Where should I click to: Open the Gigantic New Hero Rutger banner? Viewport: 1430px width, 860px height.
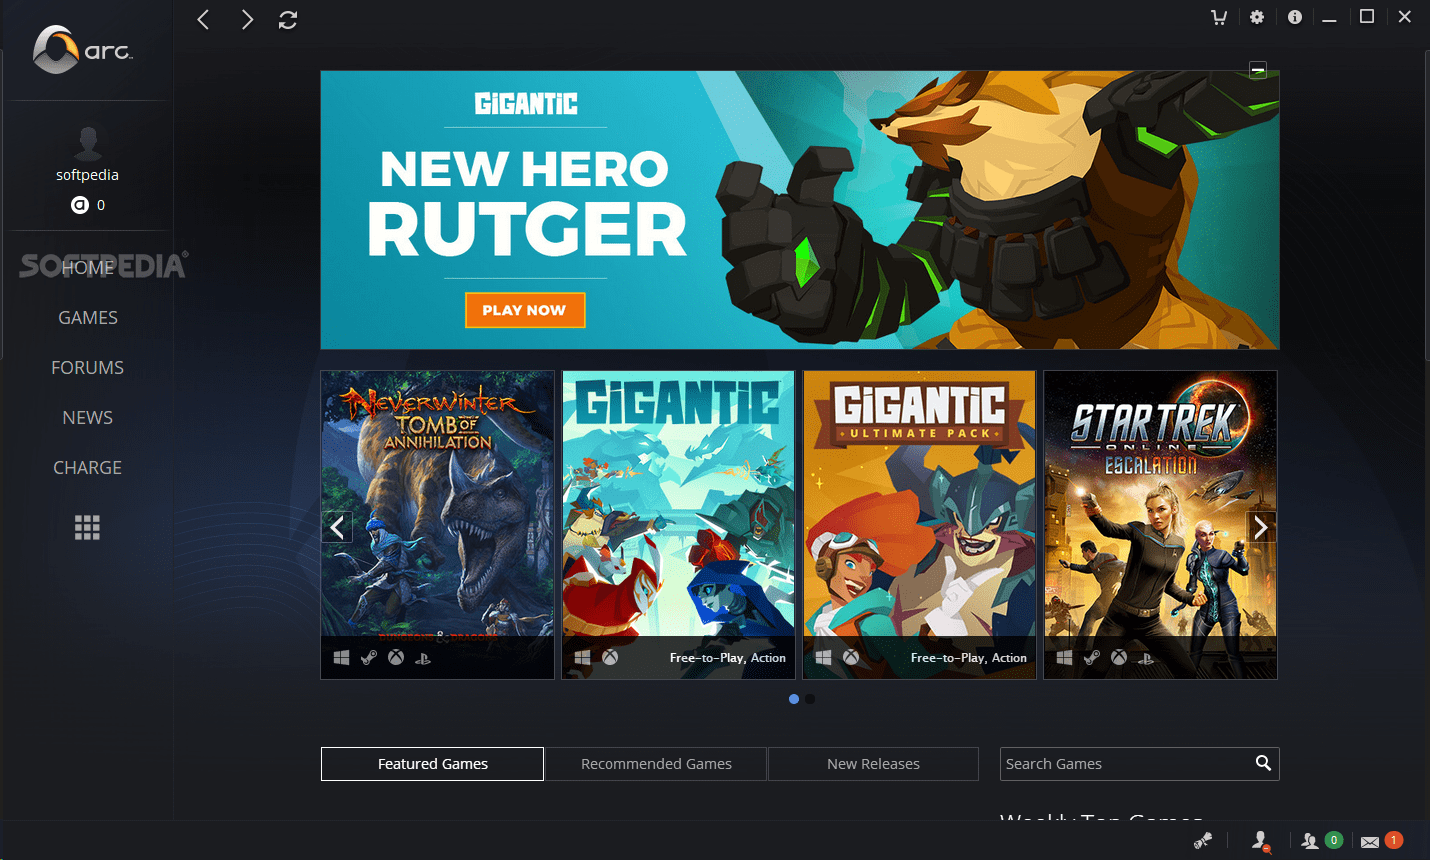800,210
